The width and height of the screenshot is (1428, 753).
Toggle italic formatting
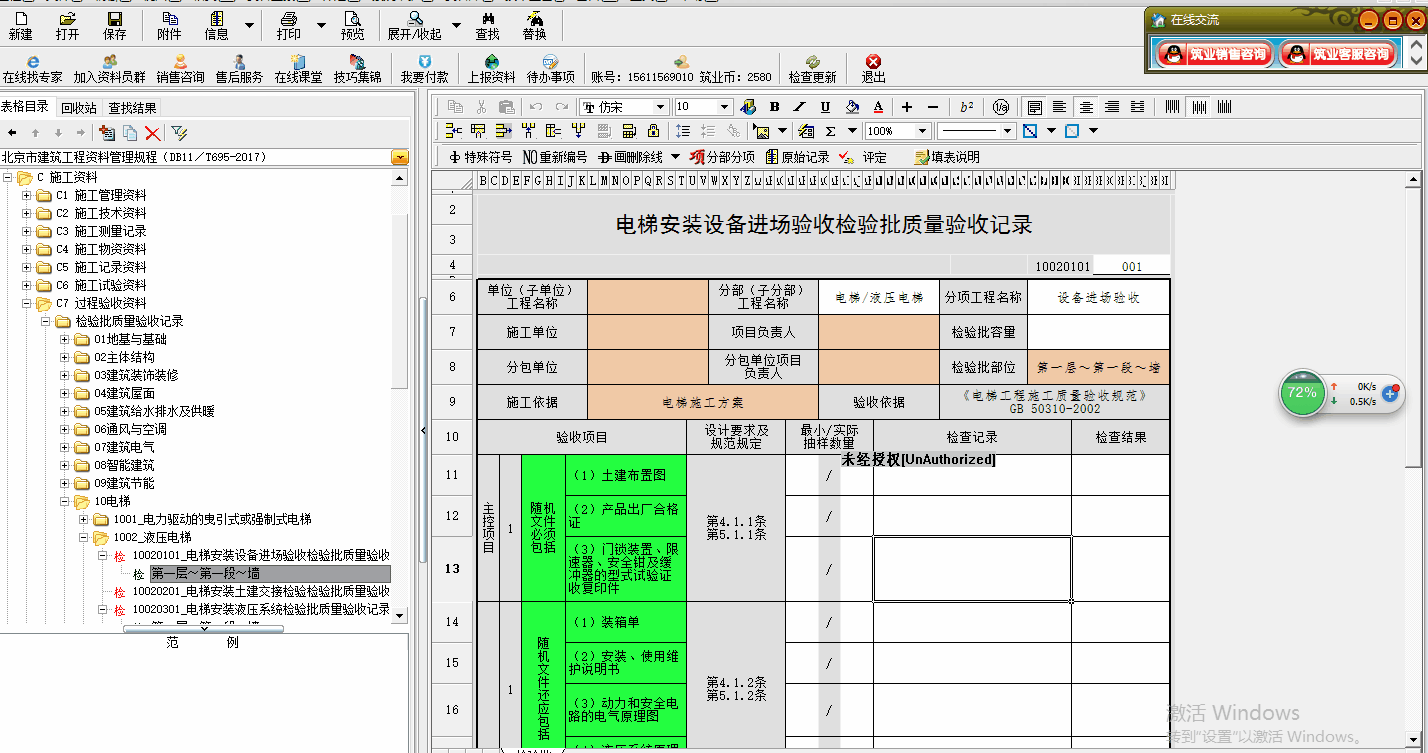coord(799,107)
